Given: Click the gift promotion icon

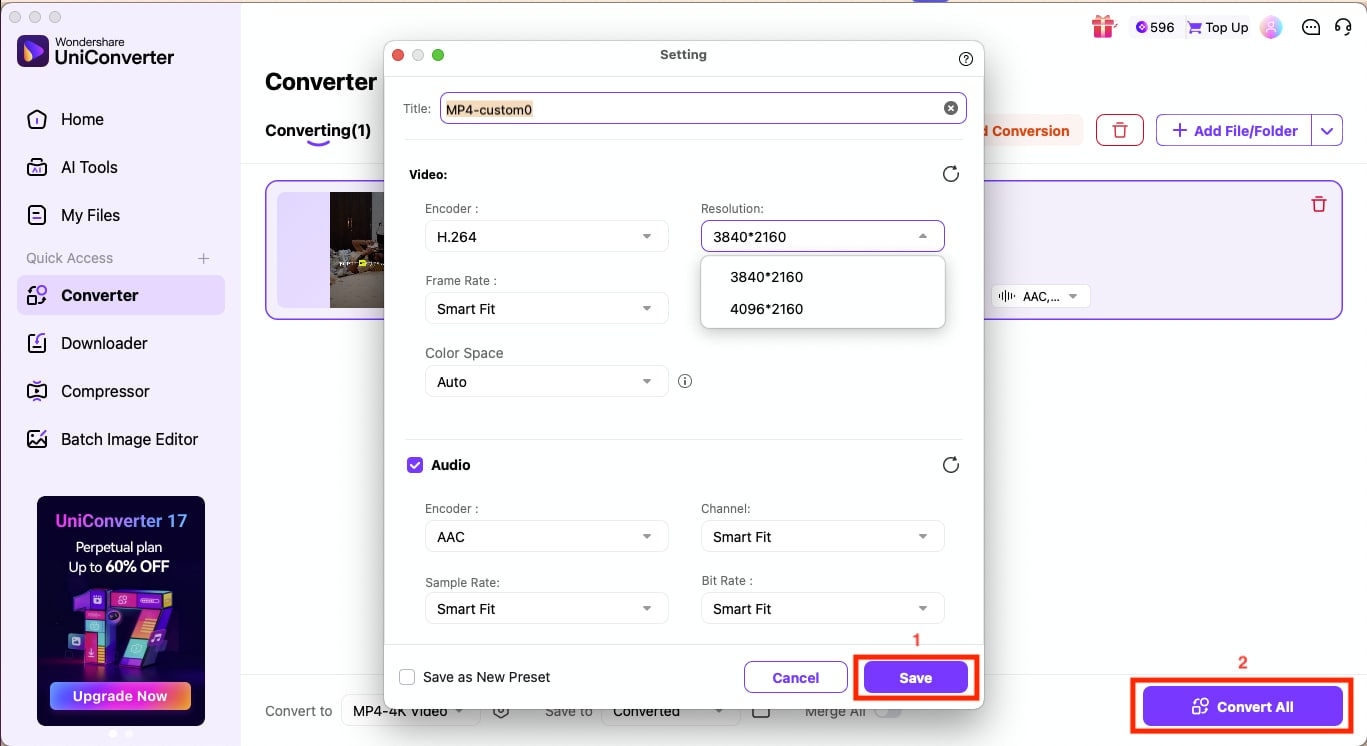Looking at the screenshot, I should pos(1103,27).
